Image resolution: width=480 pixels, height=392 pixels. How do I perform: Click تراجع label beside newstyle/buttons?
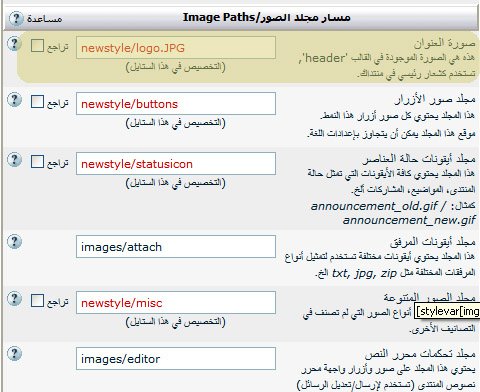coord(58,103)
